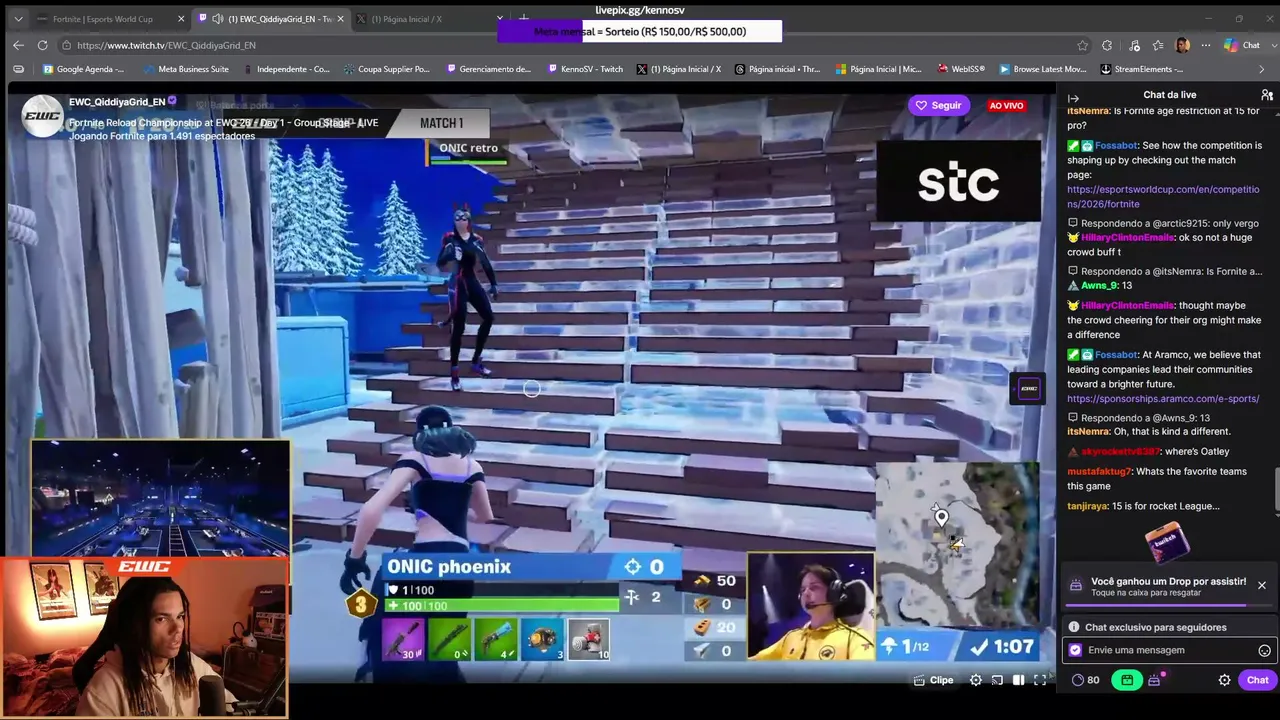Open a new browser tab

[x=523, y=19]
